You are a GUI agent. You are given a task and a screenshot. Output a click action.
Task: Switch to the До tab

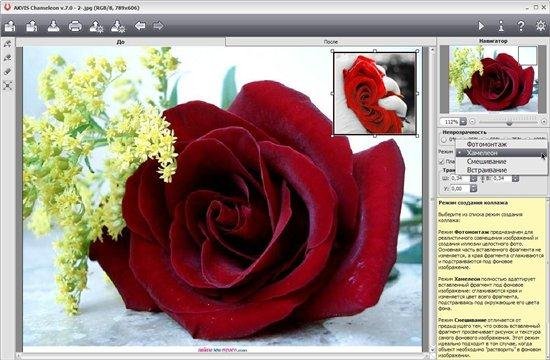tap(120, 42)
